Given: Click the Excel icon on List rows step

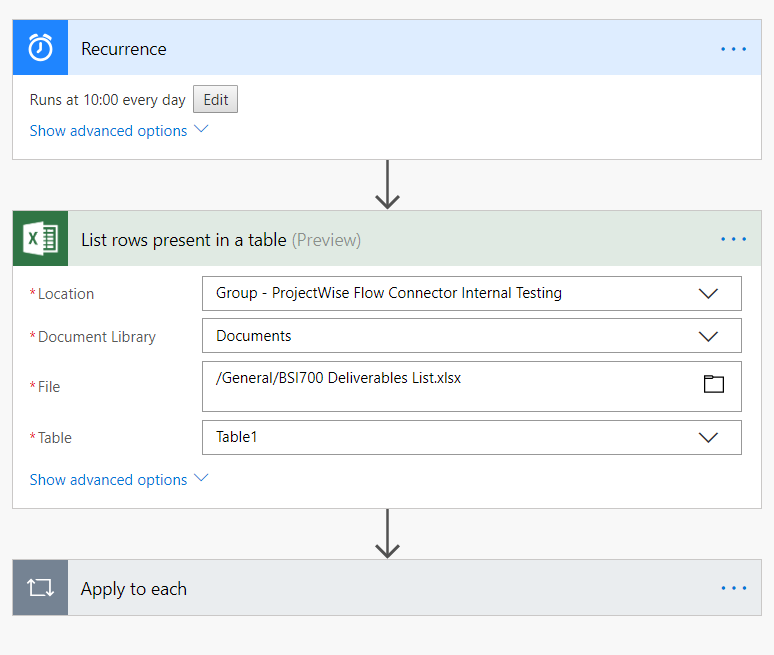Looking at the screenshot, I should tap(40, 238).
